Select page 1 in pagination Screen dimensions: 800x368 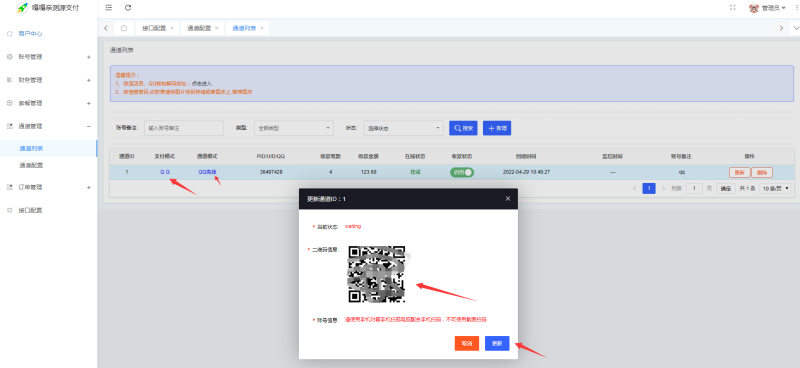(649, 188)
